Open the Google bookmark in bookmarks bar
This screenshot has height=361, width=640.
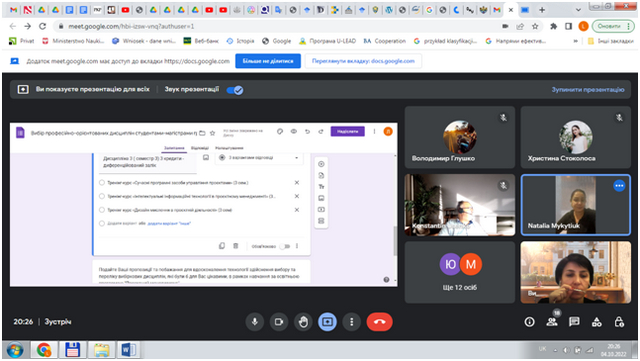277,41
